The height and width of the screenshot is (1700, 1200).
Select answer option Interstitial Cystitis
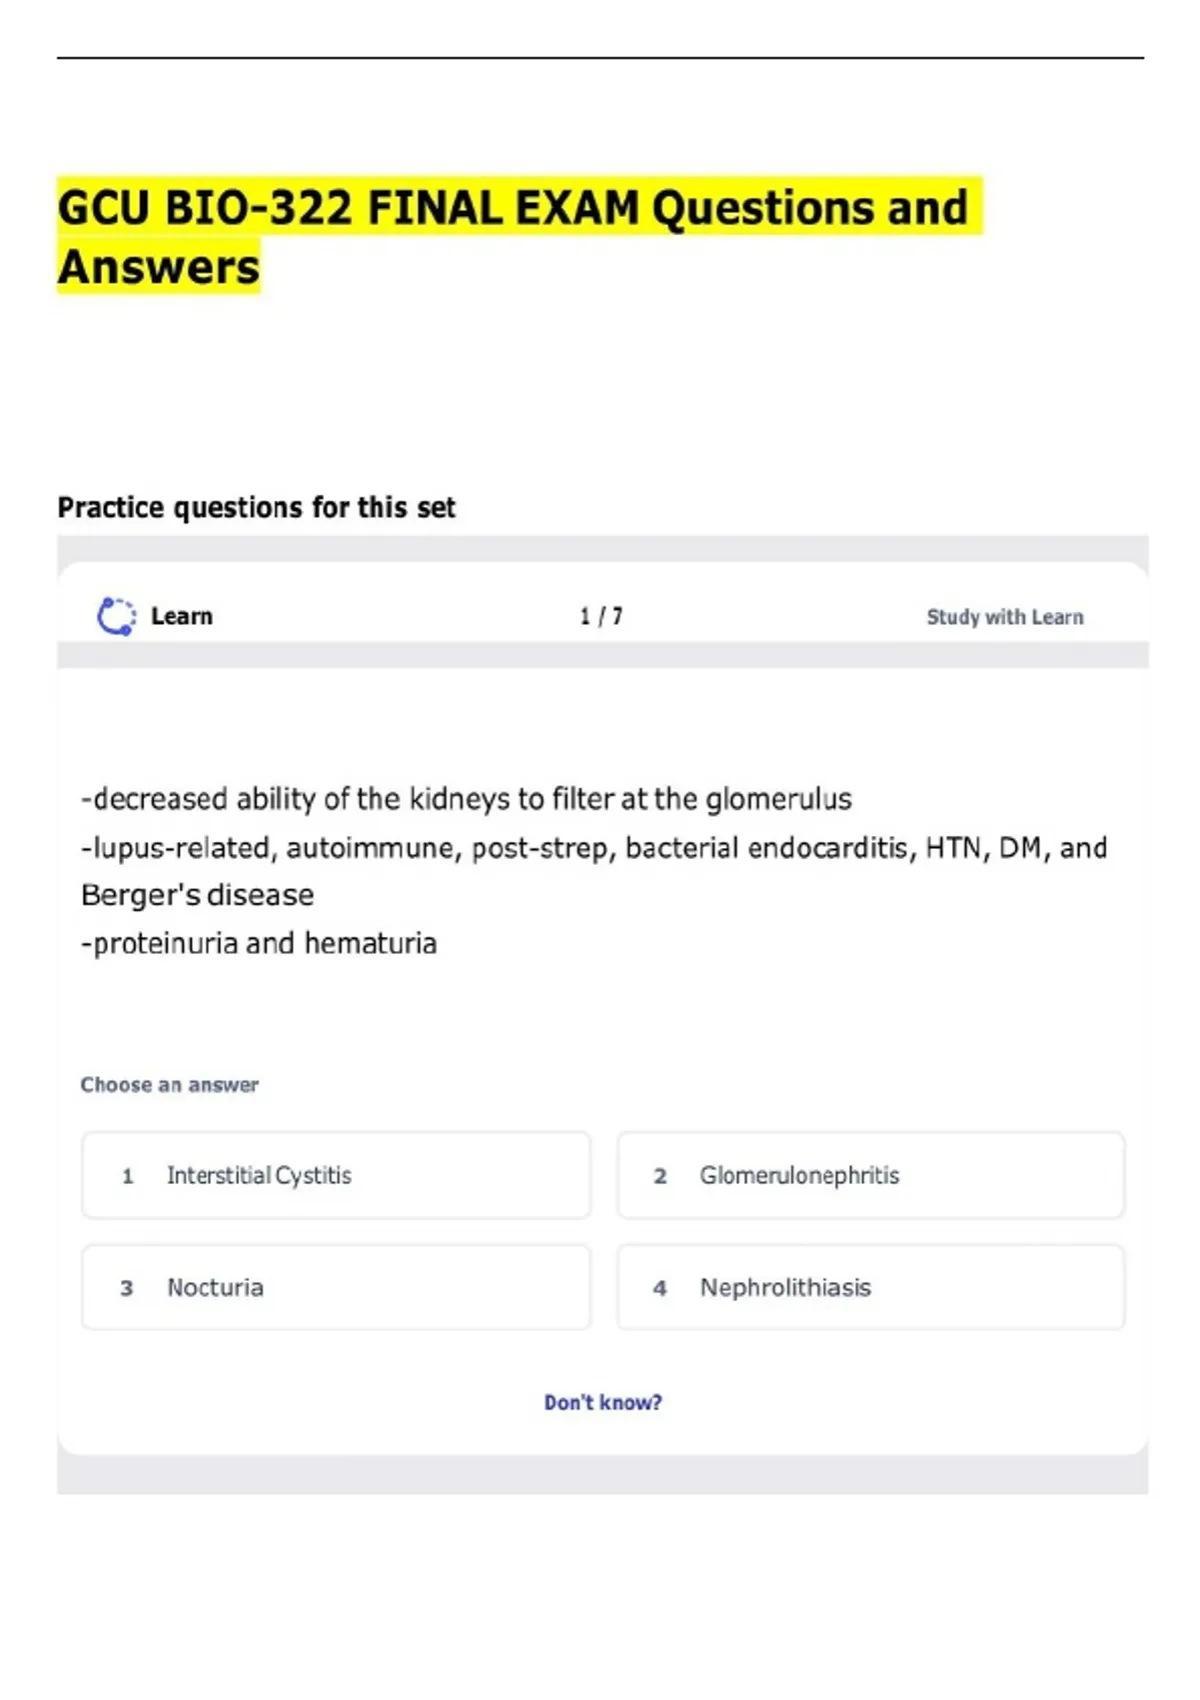(x=336, y=1175)
